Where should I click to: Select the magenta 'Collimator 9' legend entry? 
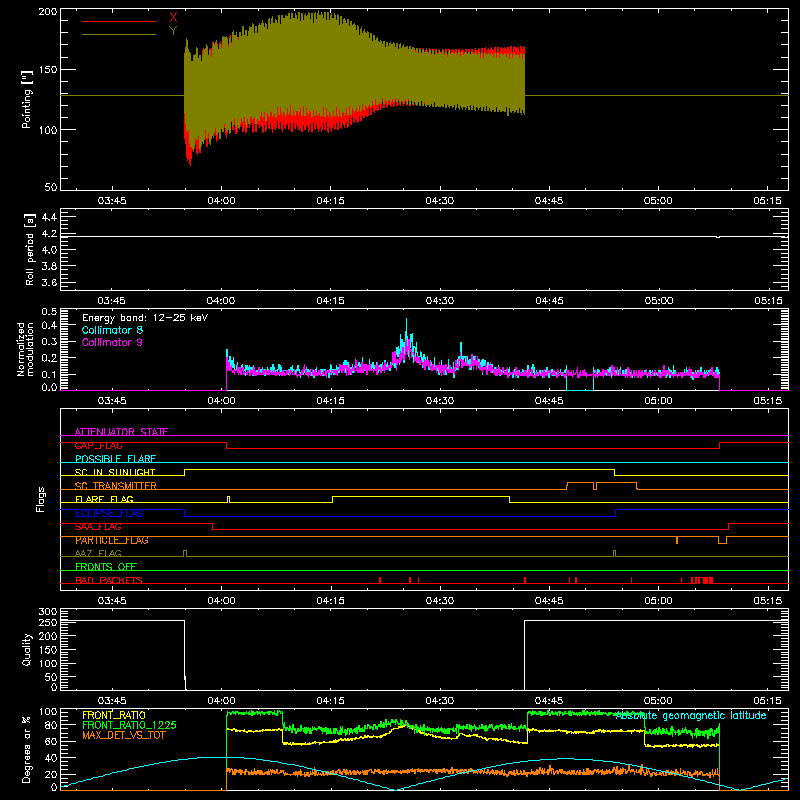(112, 342)
